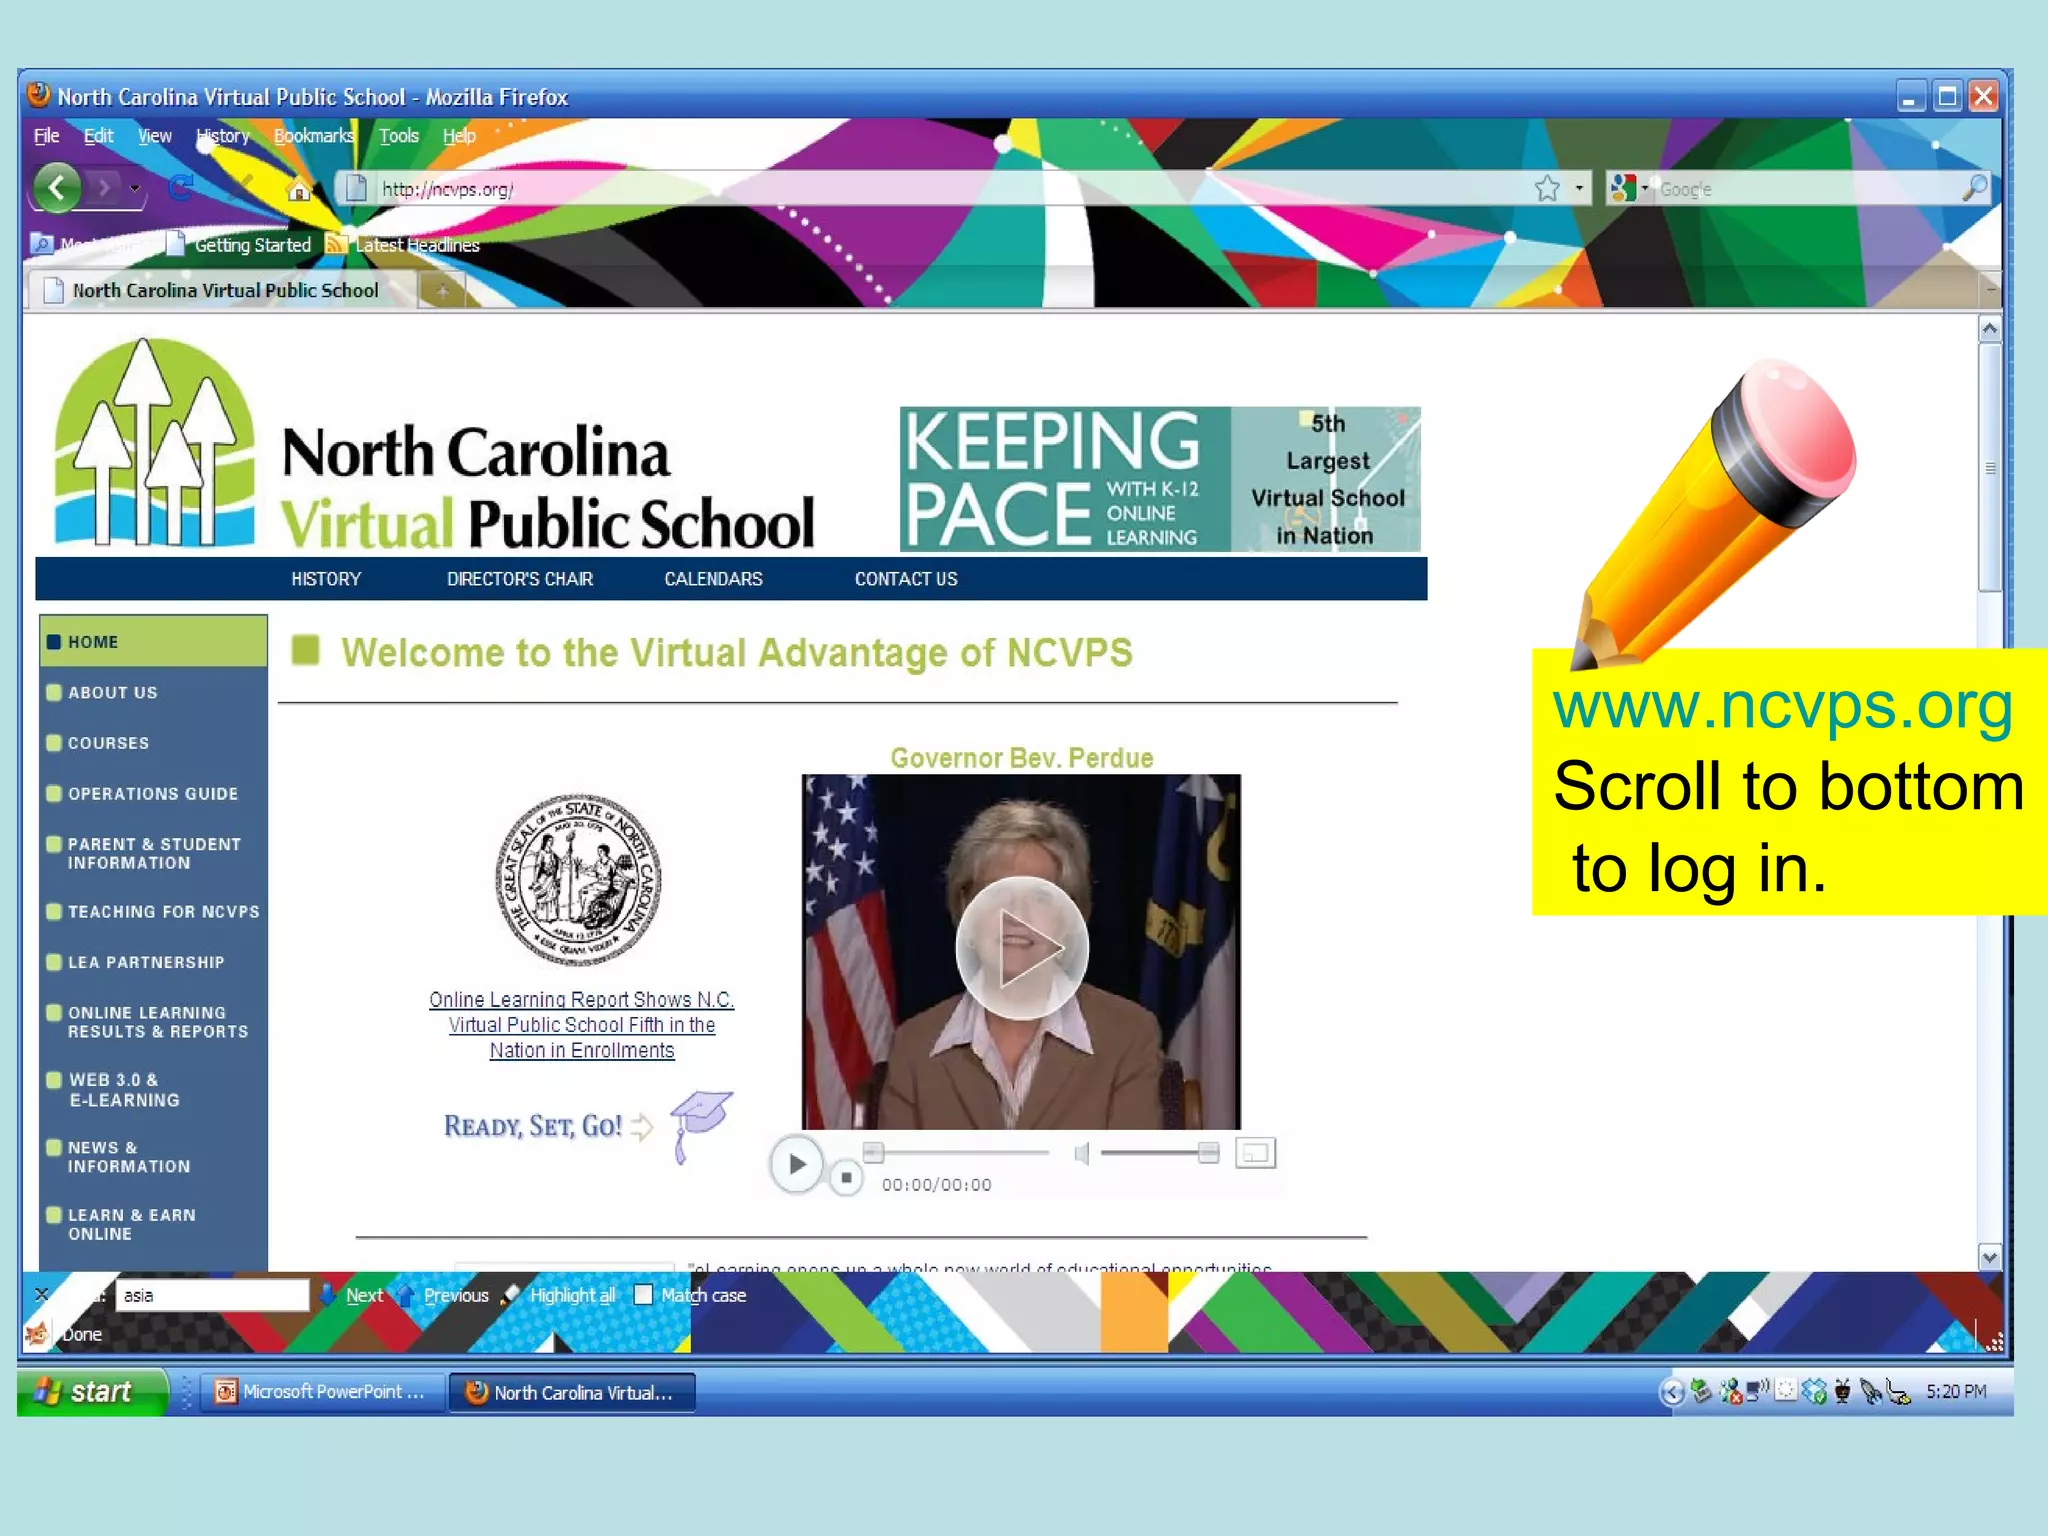This screenshot has width=2048, height=1536.
Task: Toggle Highlight all in the find bar
Action: coord(558,1295)
